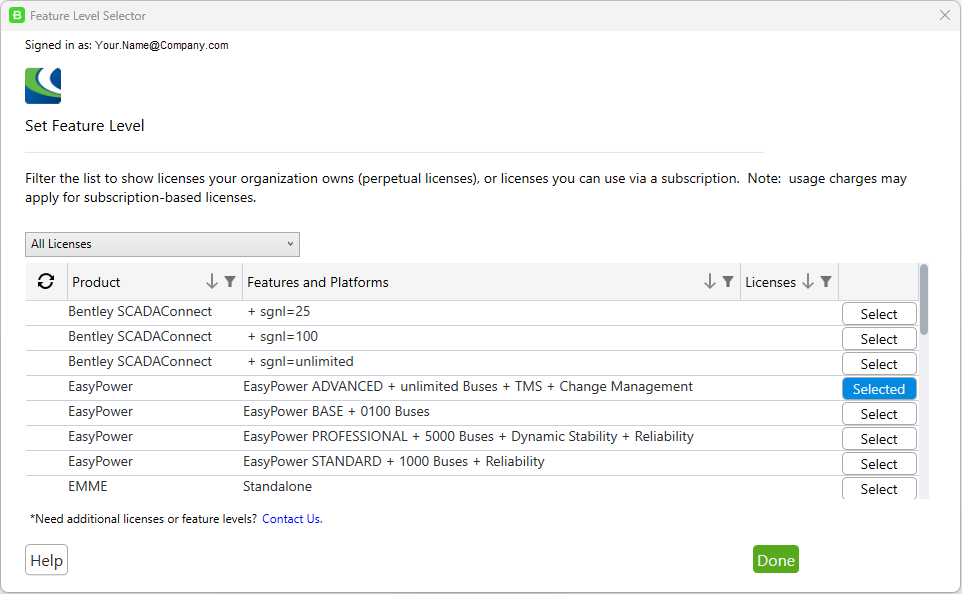
Task: Select EasyPower BASE + 0100 Buses license
Action: (x=879, y=414)
